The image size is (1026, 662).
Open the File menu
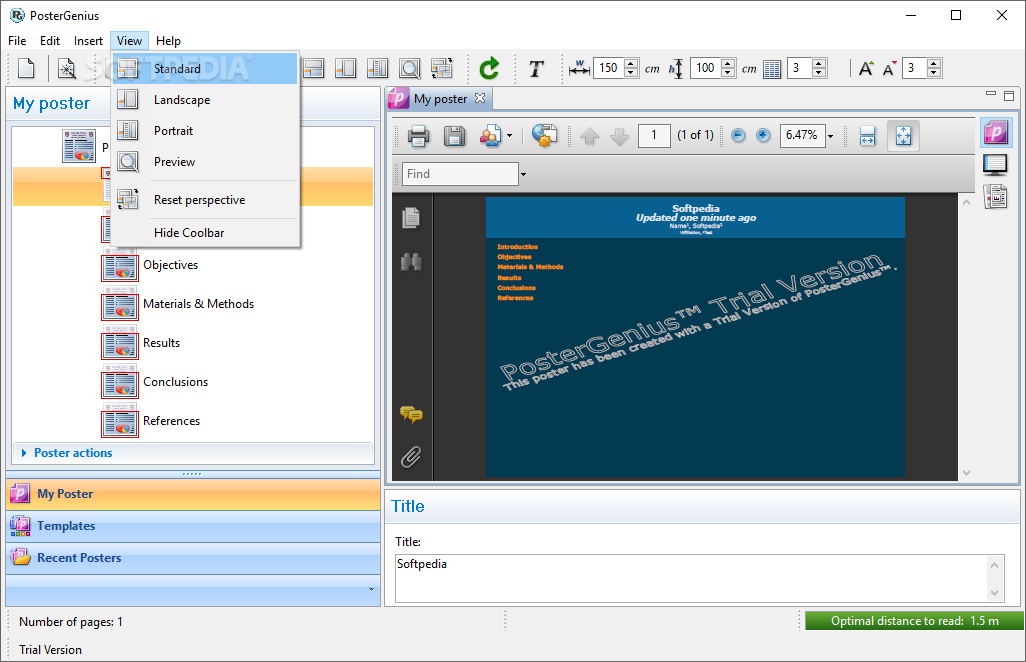pyautogui.click(x=17, y=41)
